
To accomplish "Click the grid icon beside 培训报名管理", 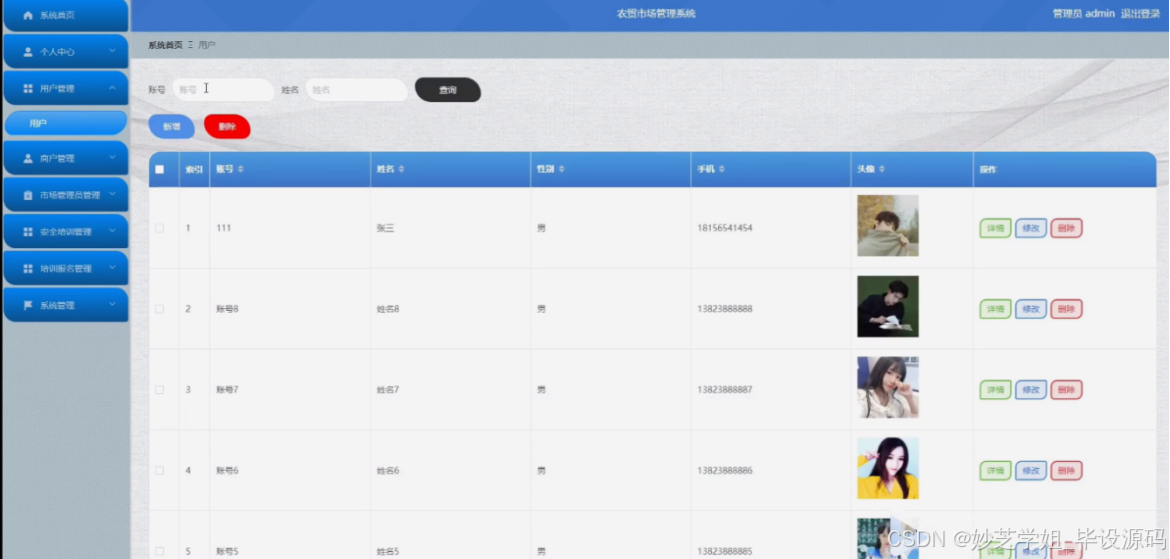I will pos(28,268).
